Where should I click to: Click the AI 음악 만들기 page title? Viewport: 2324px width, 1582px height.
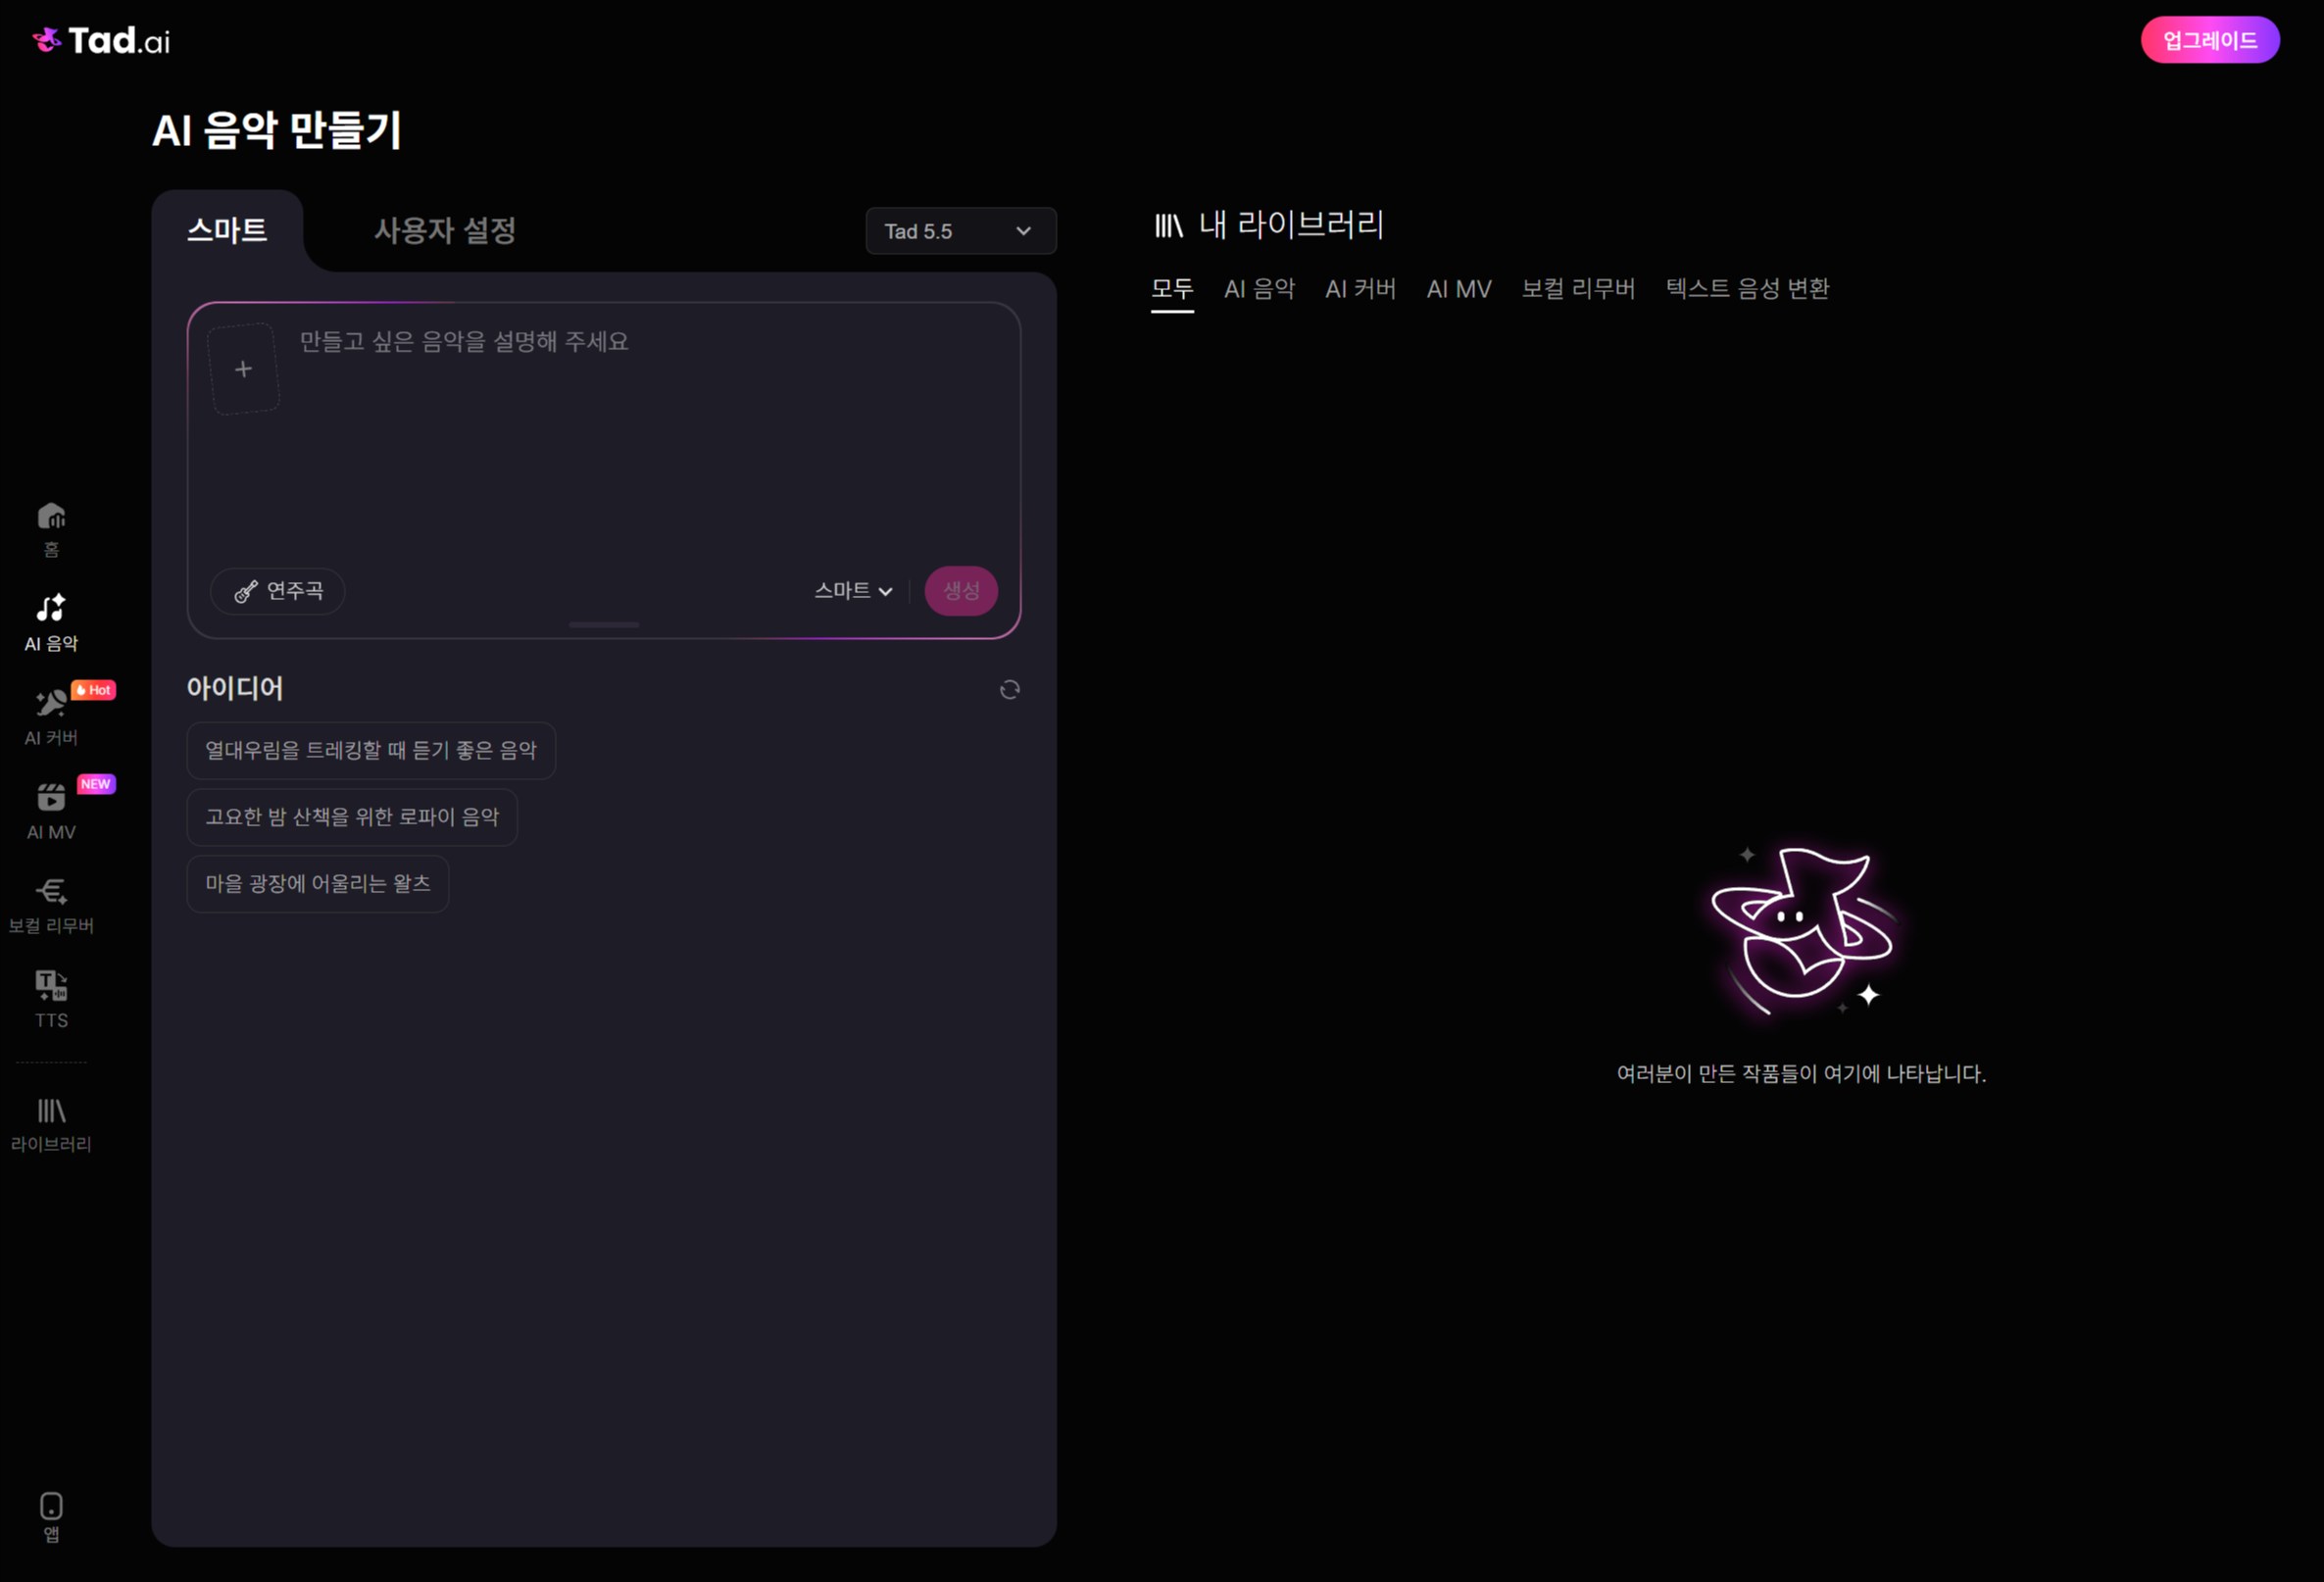tap(276, 131)
